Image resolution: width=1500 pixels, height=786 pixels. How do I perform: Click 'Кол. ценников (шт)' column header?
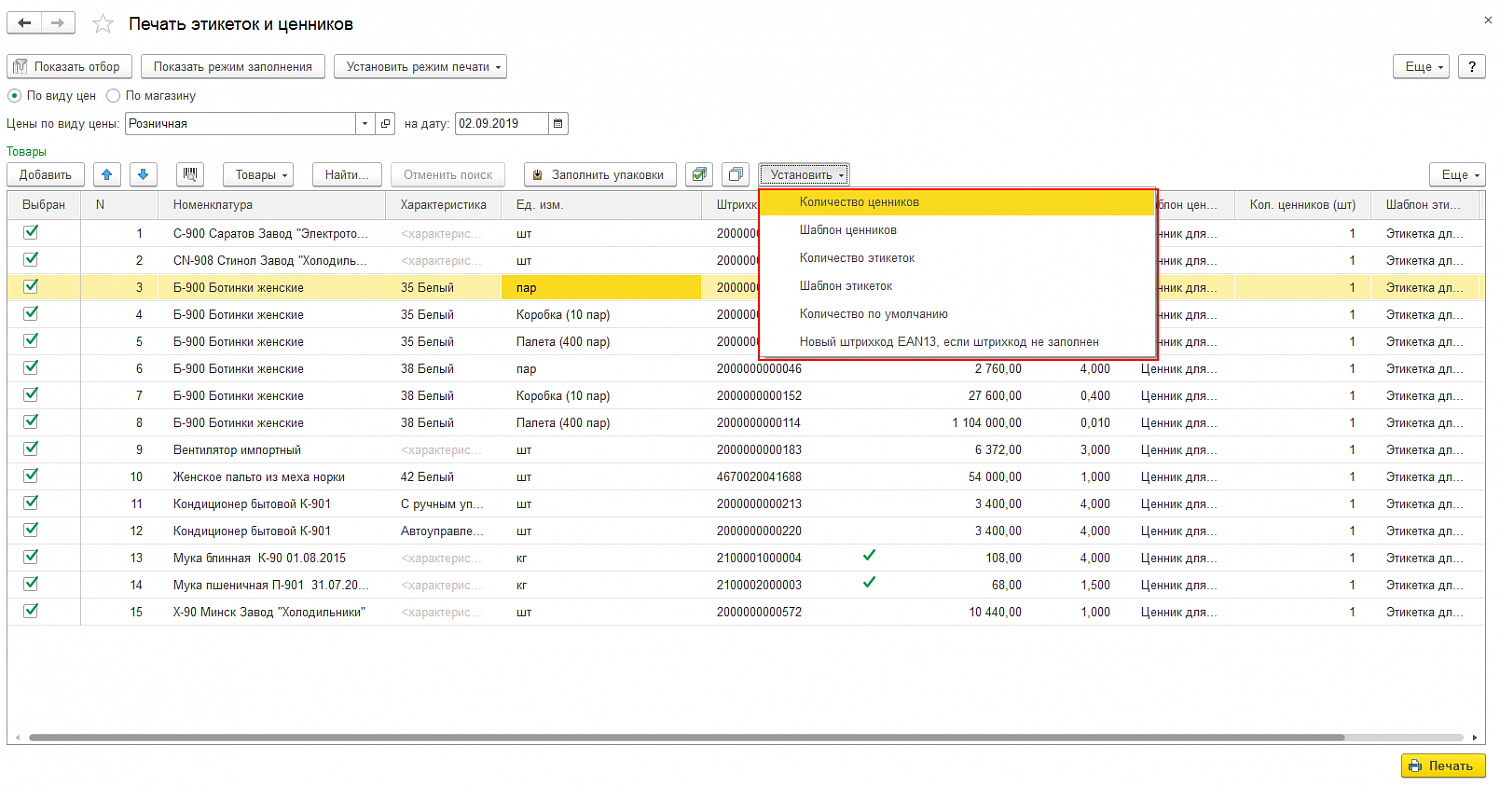tap(1303, 205)
